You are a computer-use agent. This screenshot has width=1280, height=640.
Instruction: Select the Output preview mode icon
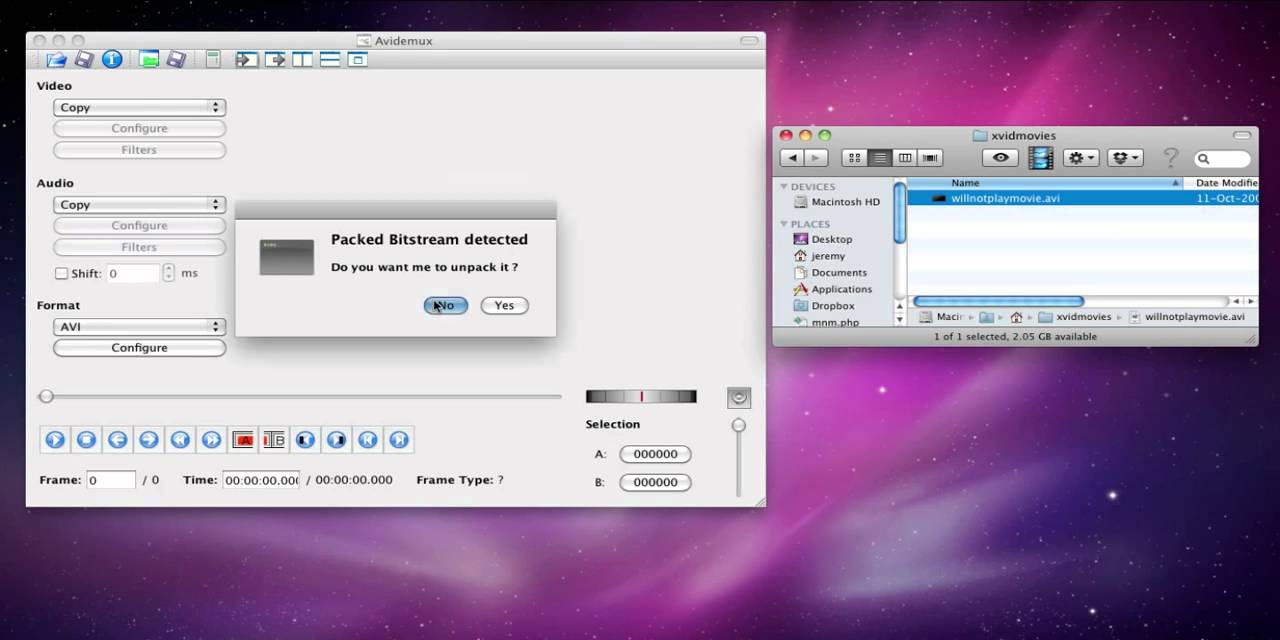click(275, 60)
